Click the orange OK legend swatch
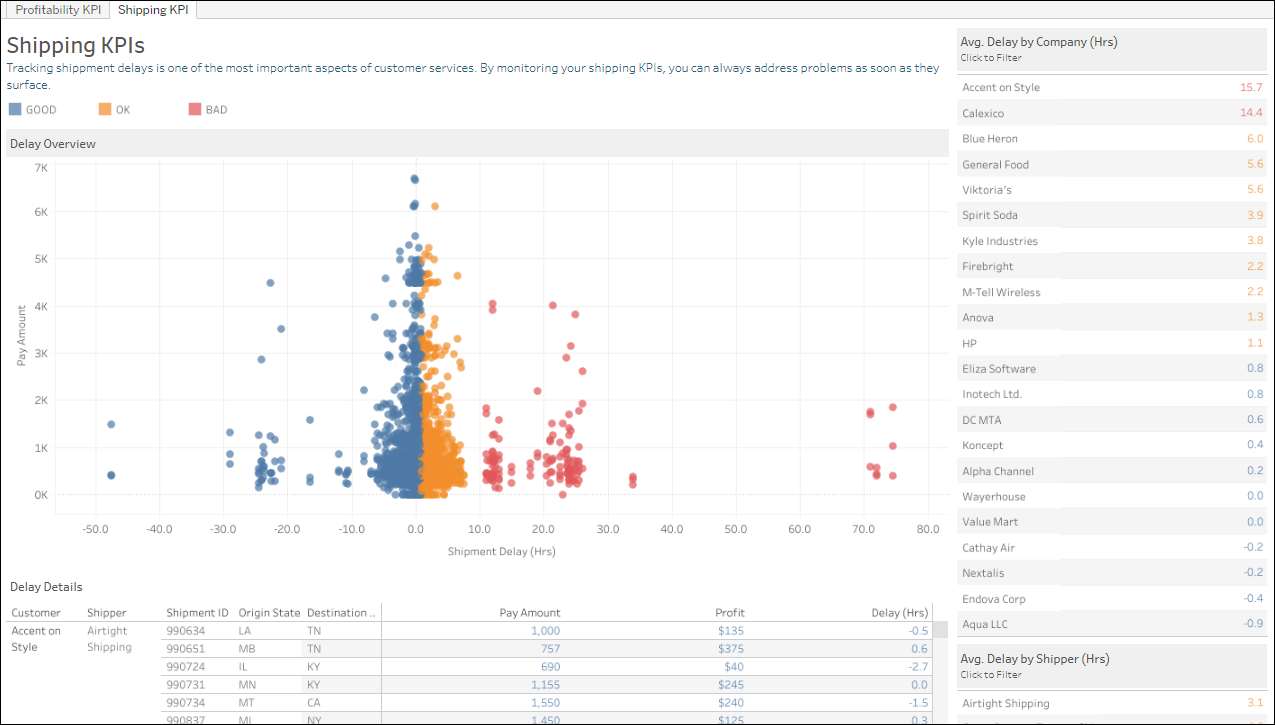The height and width of the screenshot is (725, 1275). coord(105,110)
